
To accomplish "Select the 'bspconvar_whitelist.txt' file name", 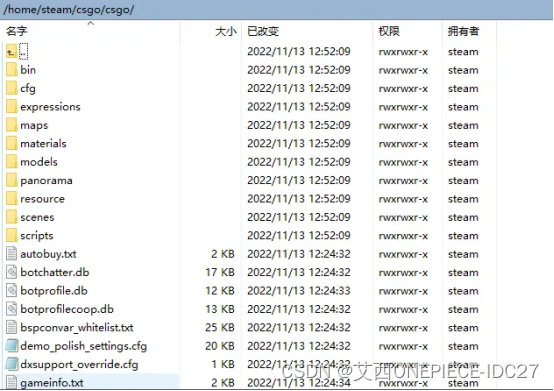I will [x=77, y=327].
